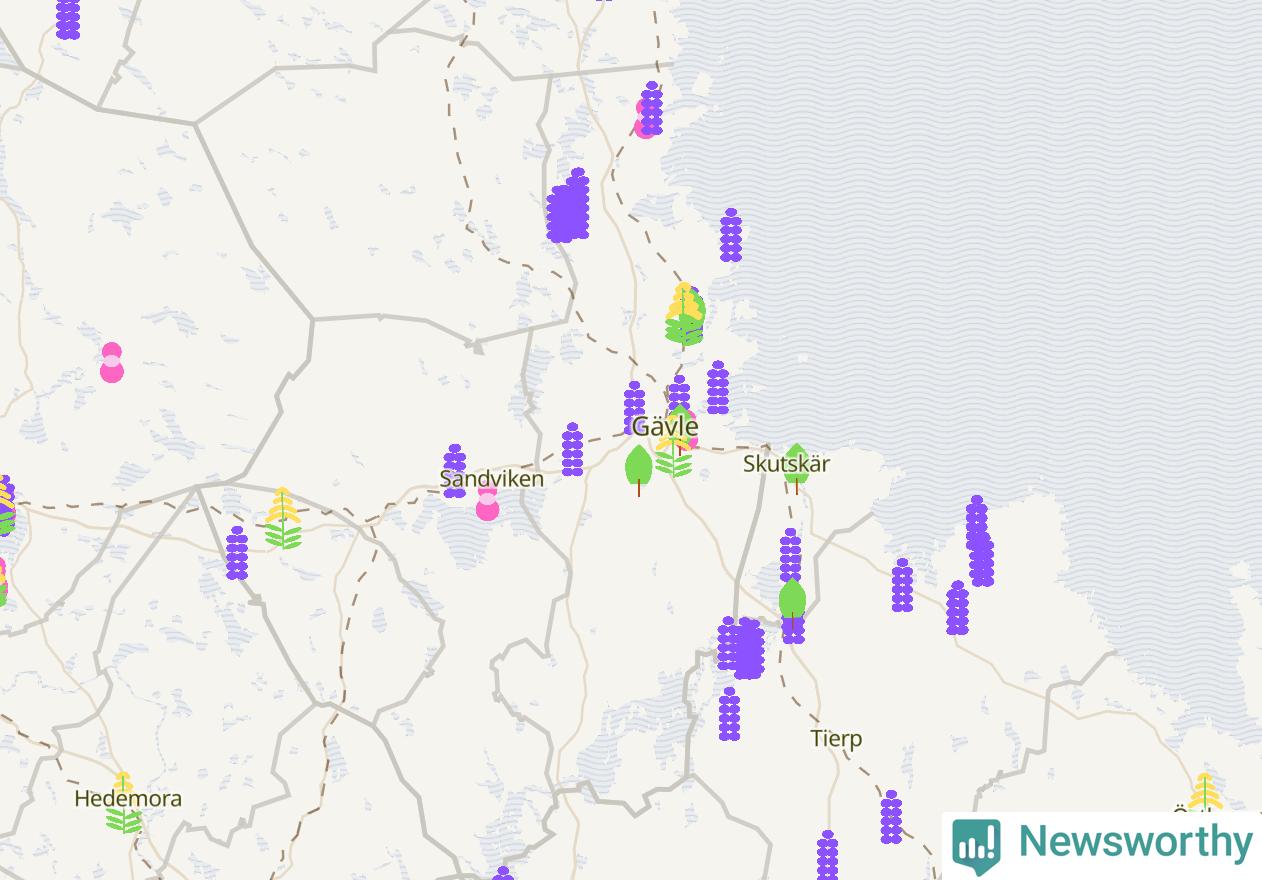Select the purple lavender marker on the northern coast
The image size is (1262, 880).
(x=731, y=236)
